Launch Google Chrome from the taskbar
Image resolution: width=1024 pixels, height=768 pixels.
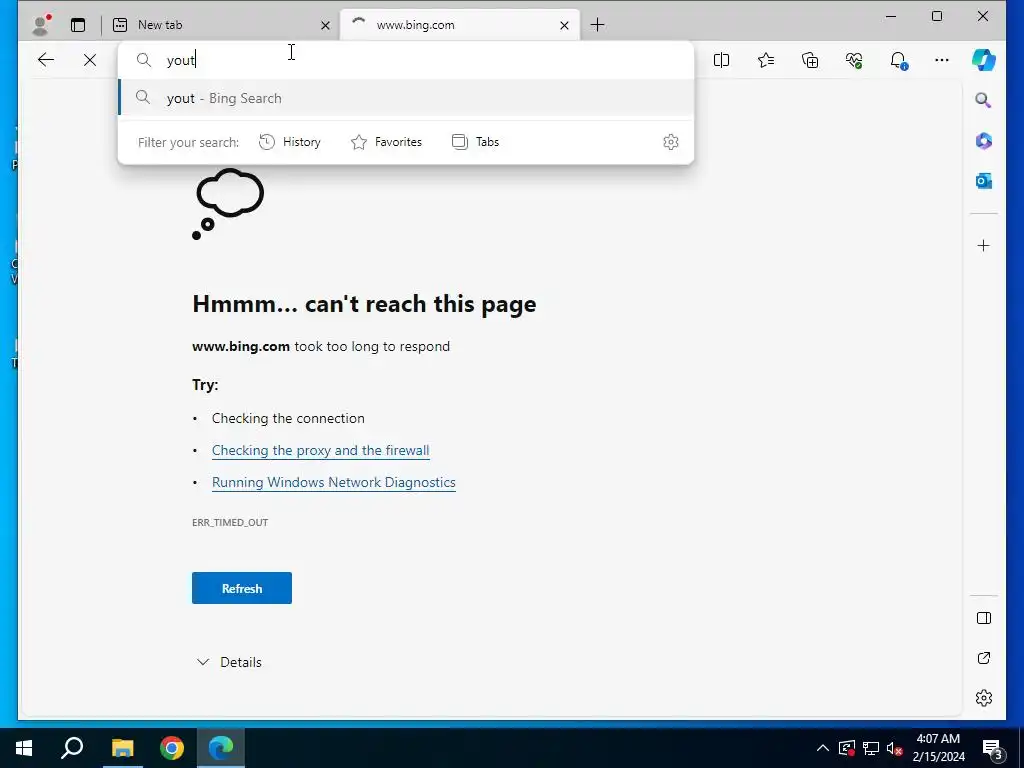[x=172, y=748]
